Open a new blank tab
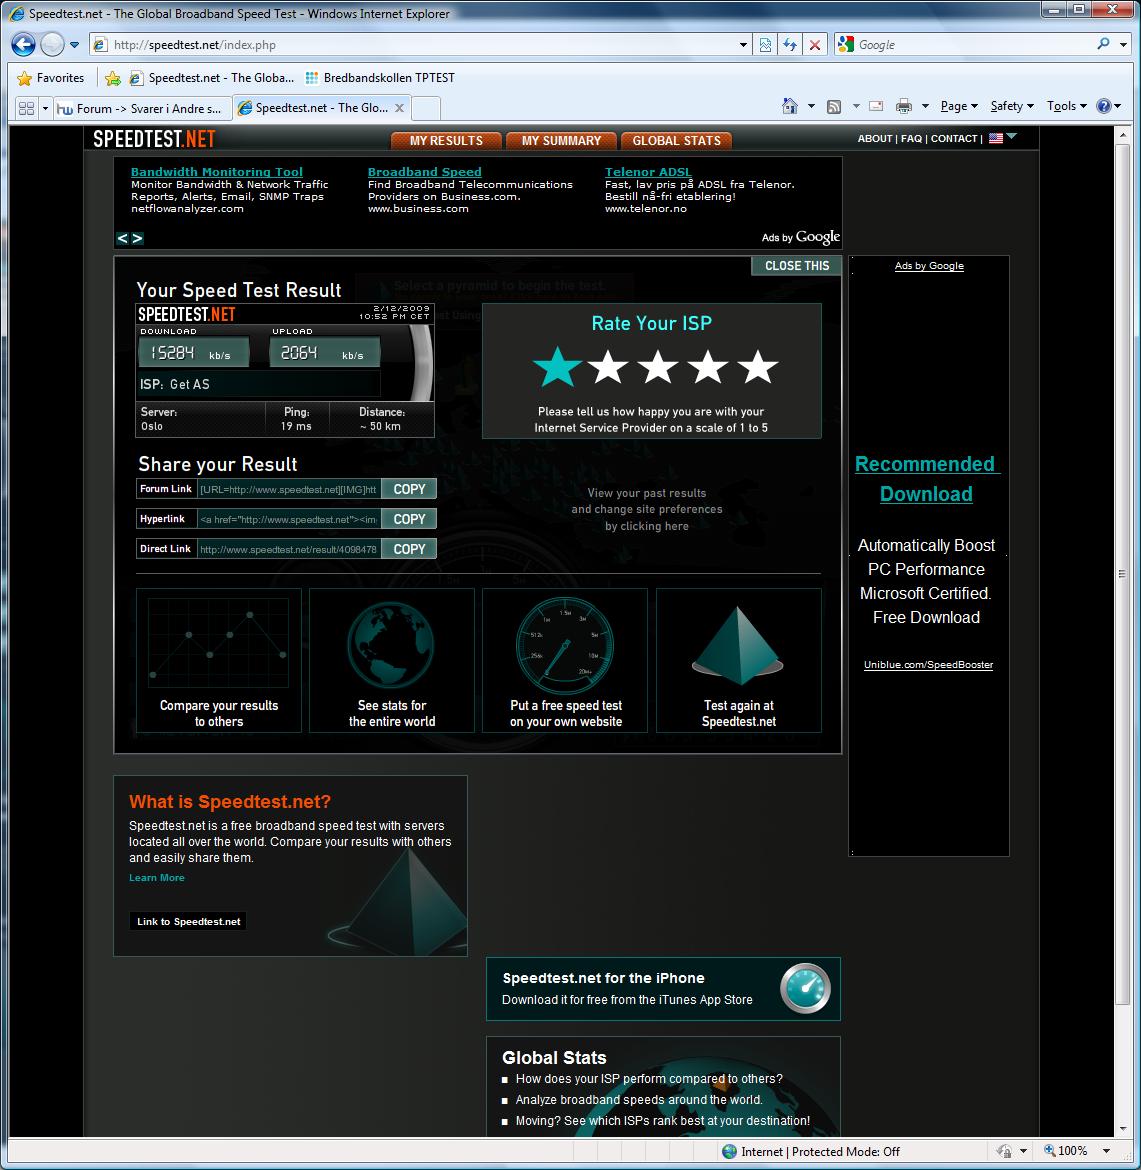The image size is (1141, 1170). (x=425, y=108)
